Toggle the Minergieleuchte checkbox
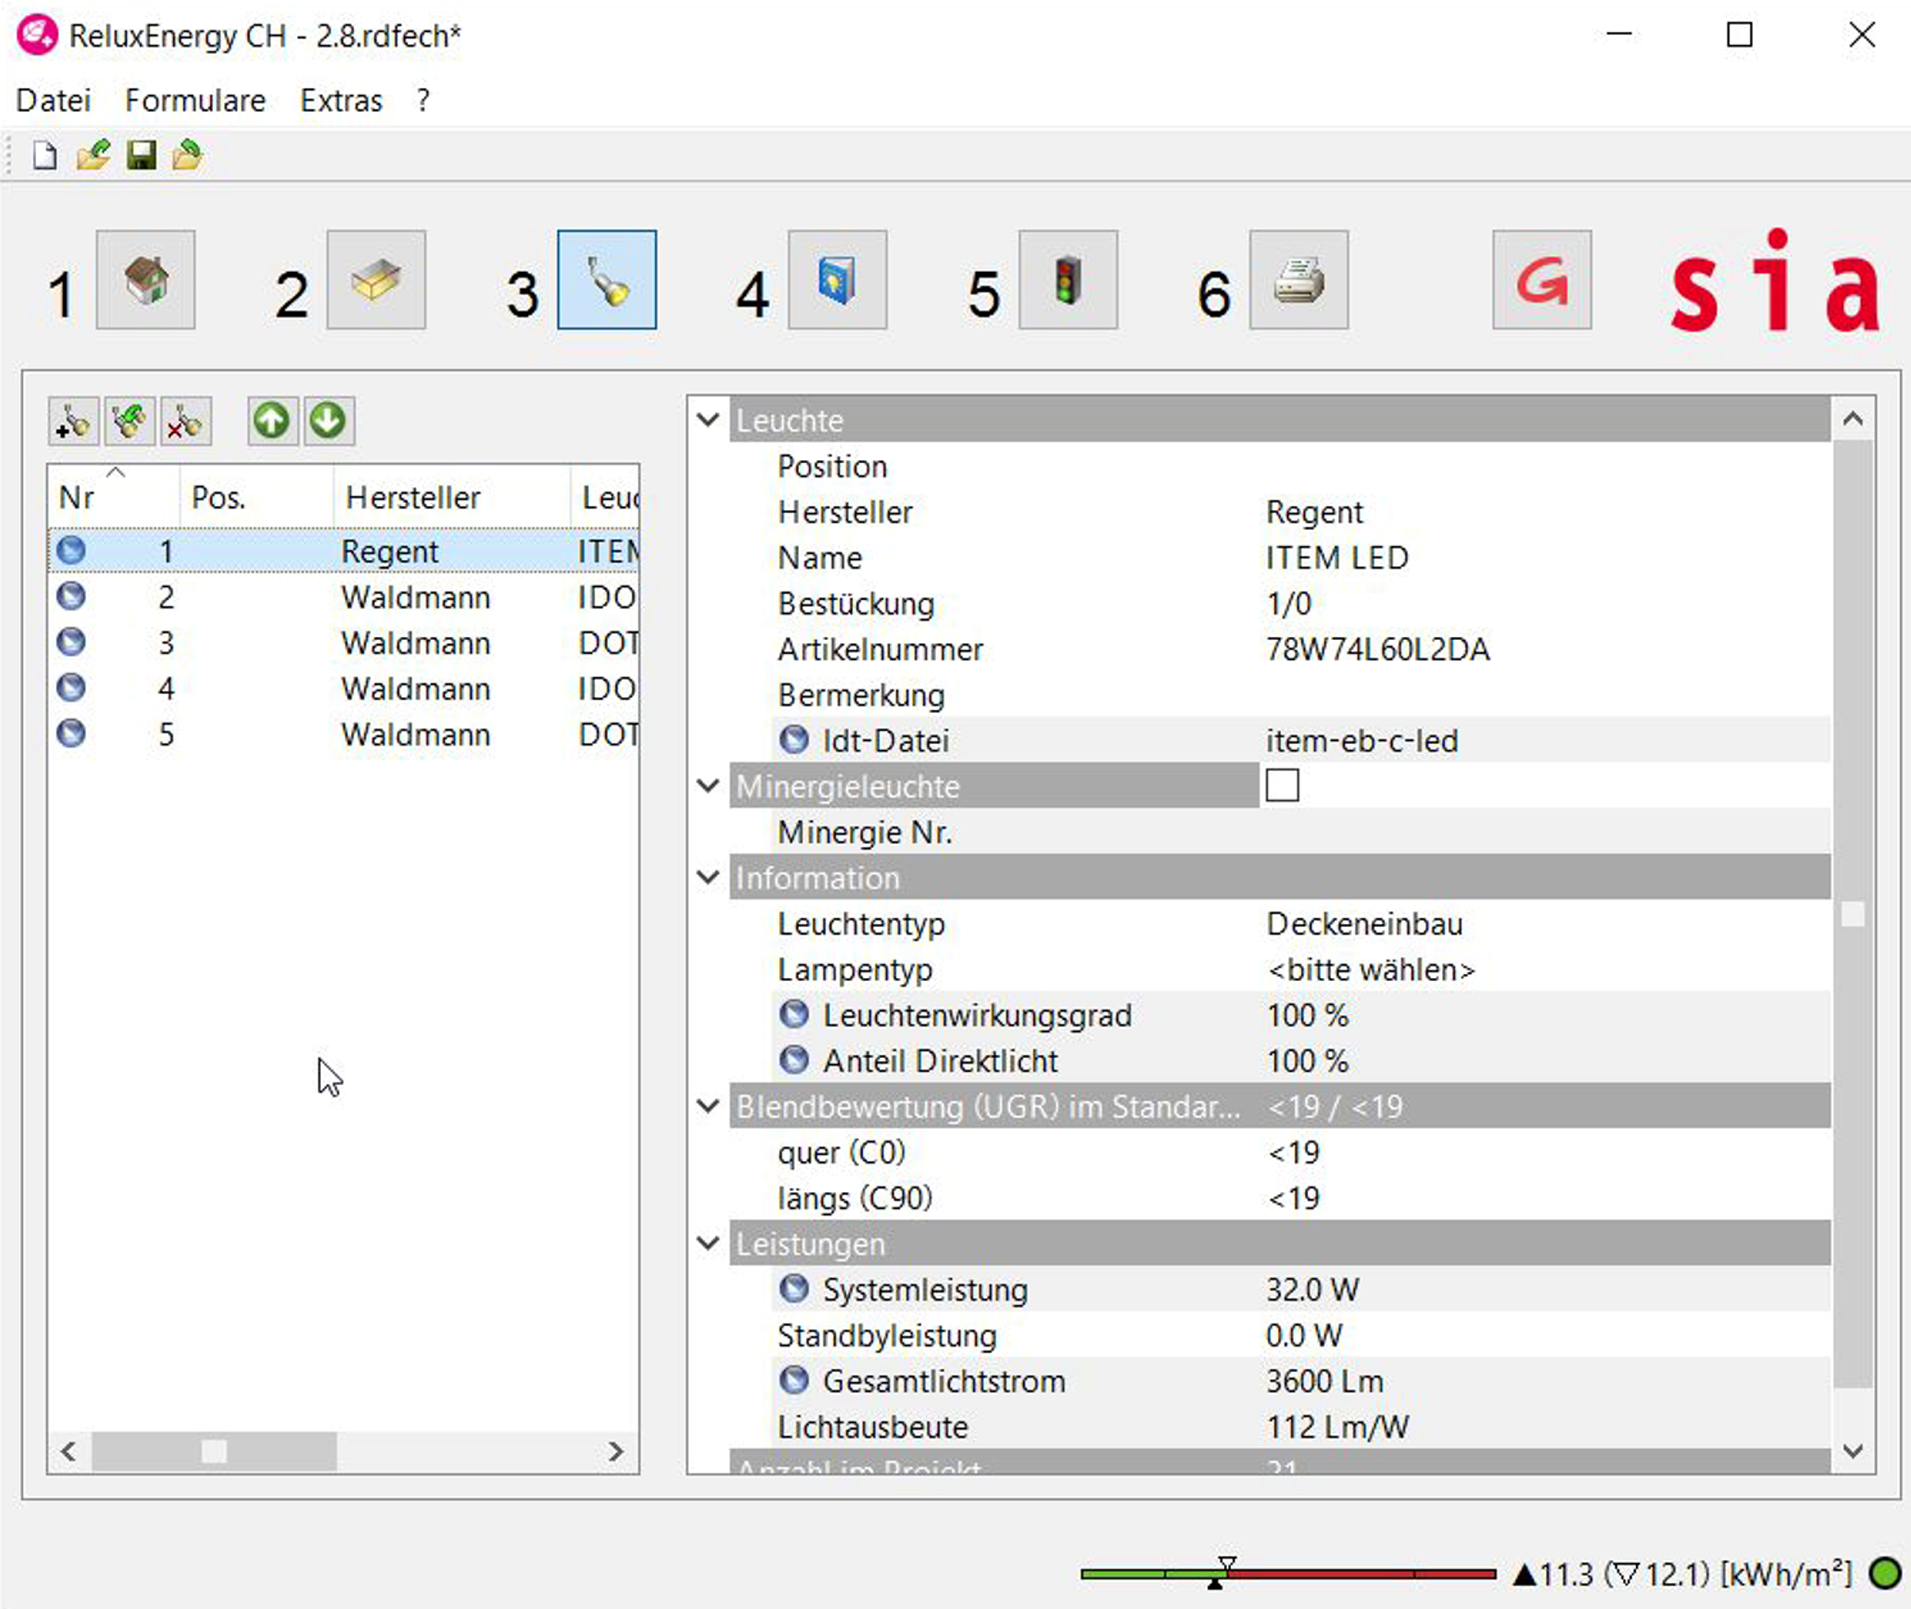 click(1282, 786)
